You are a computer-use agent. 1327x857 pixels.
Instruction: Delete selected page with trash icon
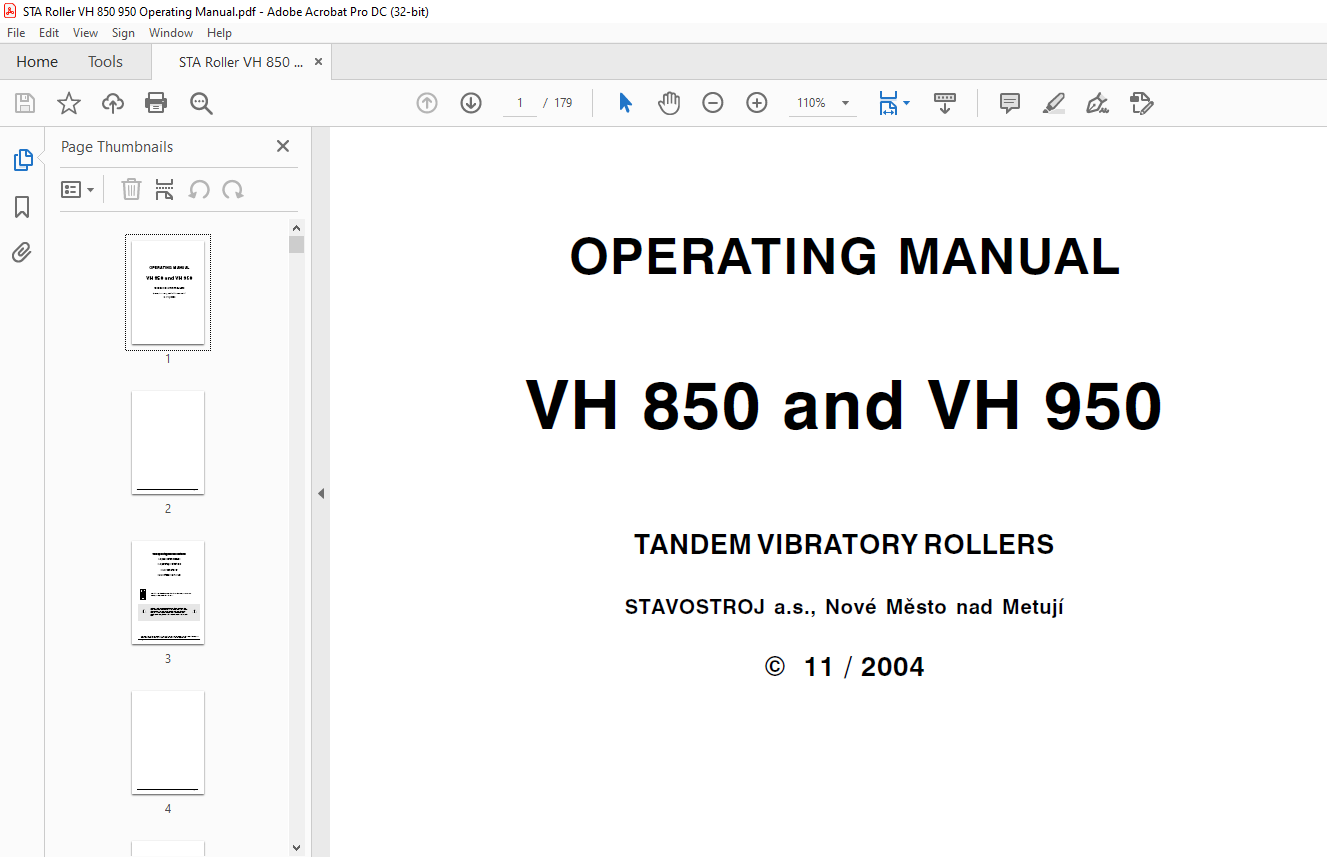(x=131, y=189)
